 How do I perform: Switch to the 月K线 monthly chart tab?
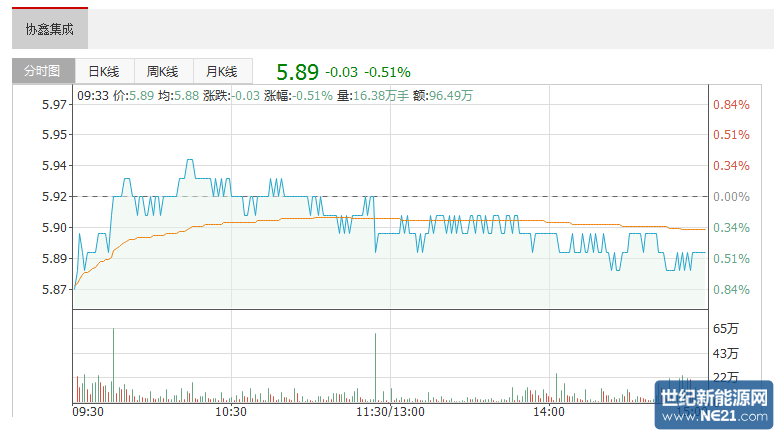click(221, 71)
